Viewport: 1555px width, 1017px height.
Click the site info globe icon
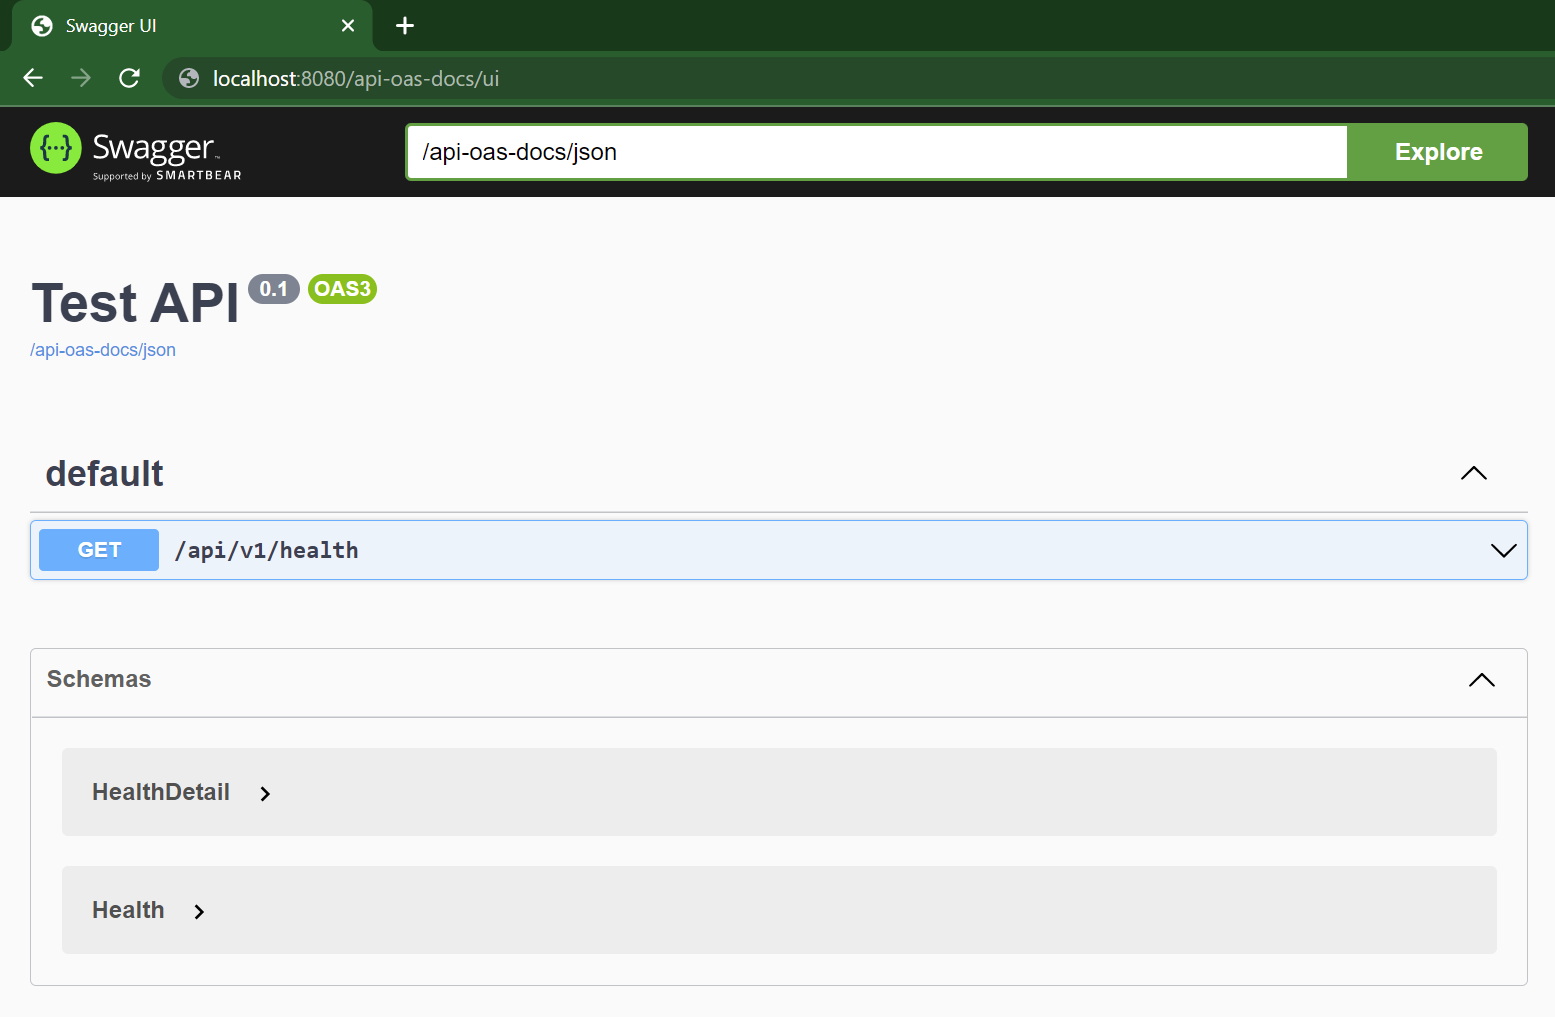pos(189,78)
